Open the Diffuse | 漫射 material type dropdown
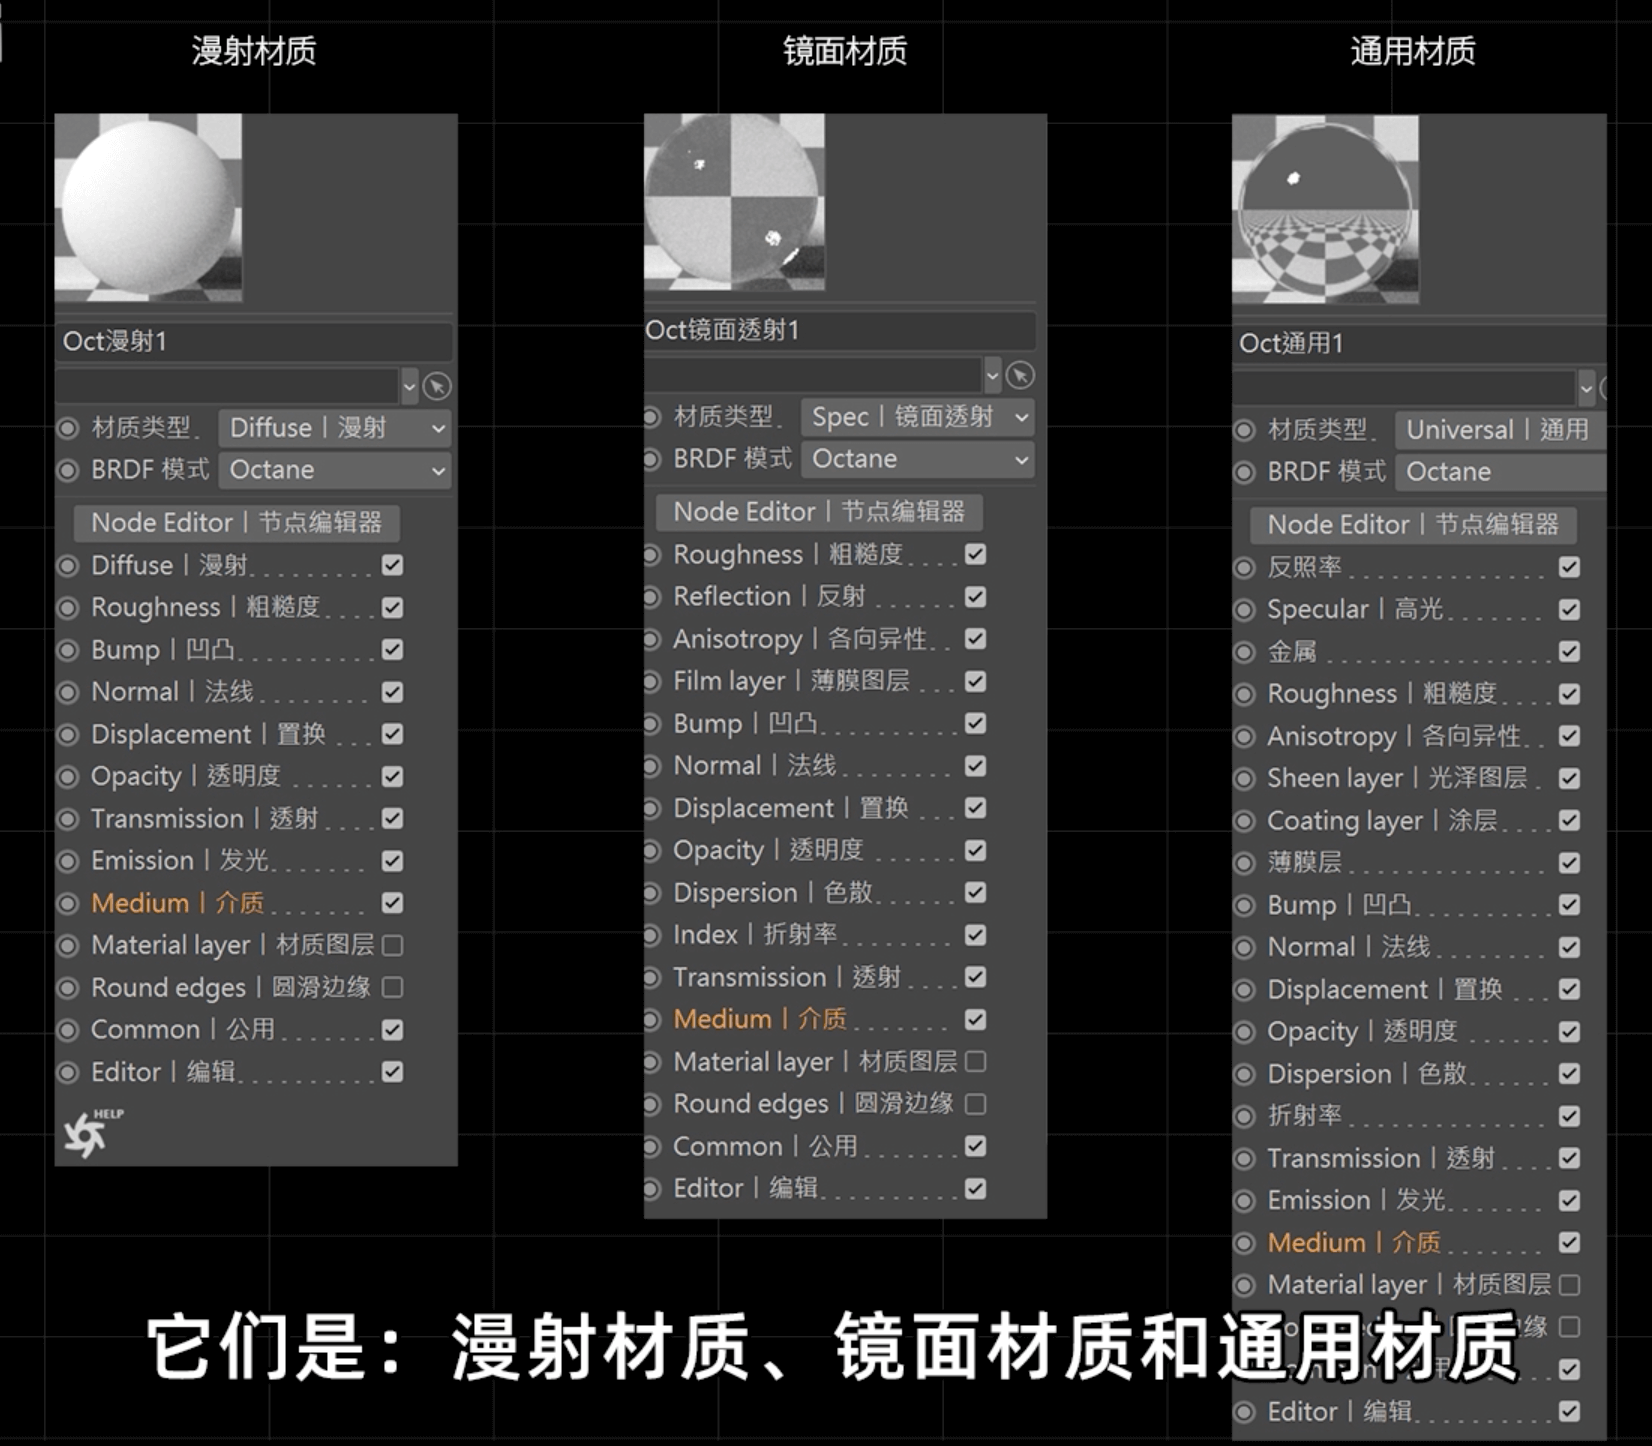 tap(335, 428)
